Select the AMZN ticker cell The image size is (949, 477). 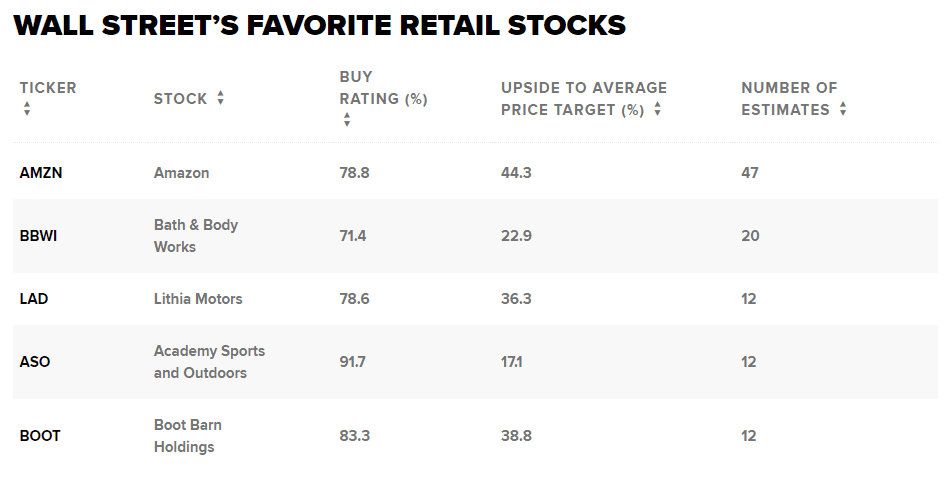tap(41, 173)
